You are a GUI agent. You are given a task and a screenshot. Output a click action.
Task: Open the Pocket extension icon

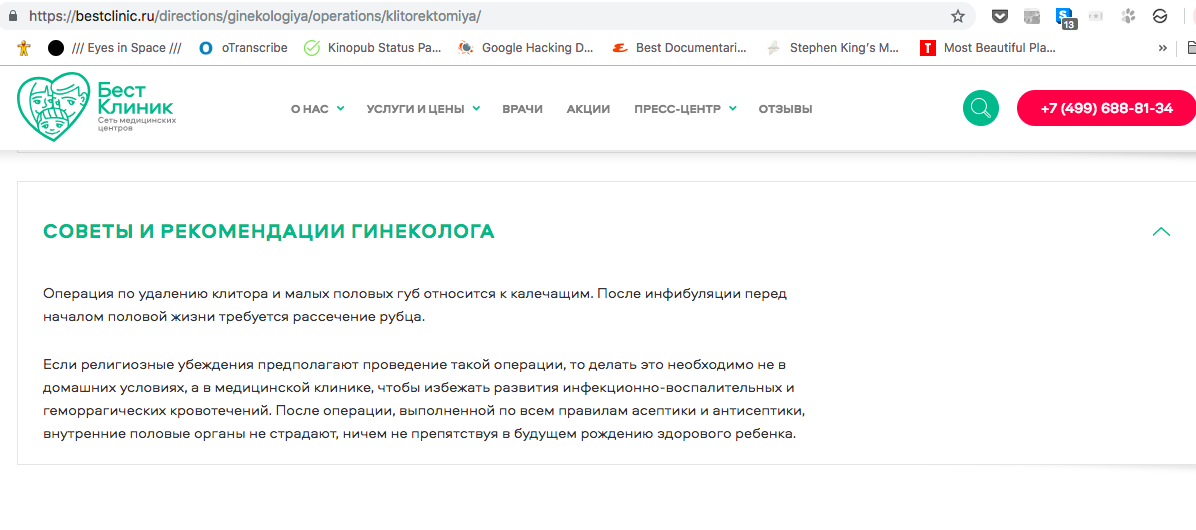999,16
